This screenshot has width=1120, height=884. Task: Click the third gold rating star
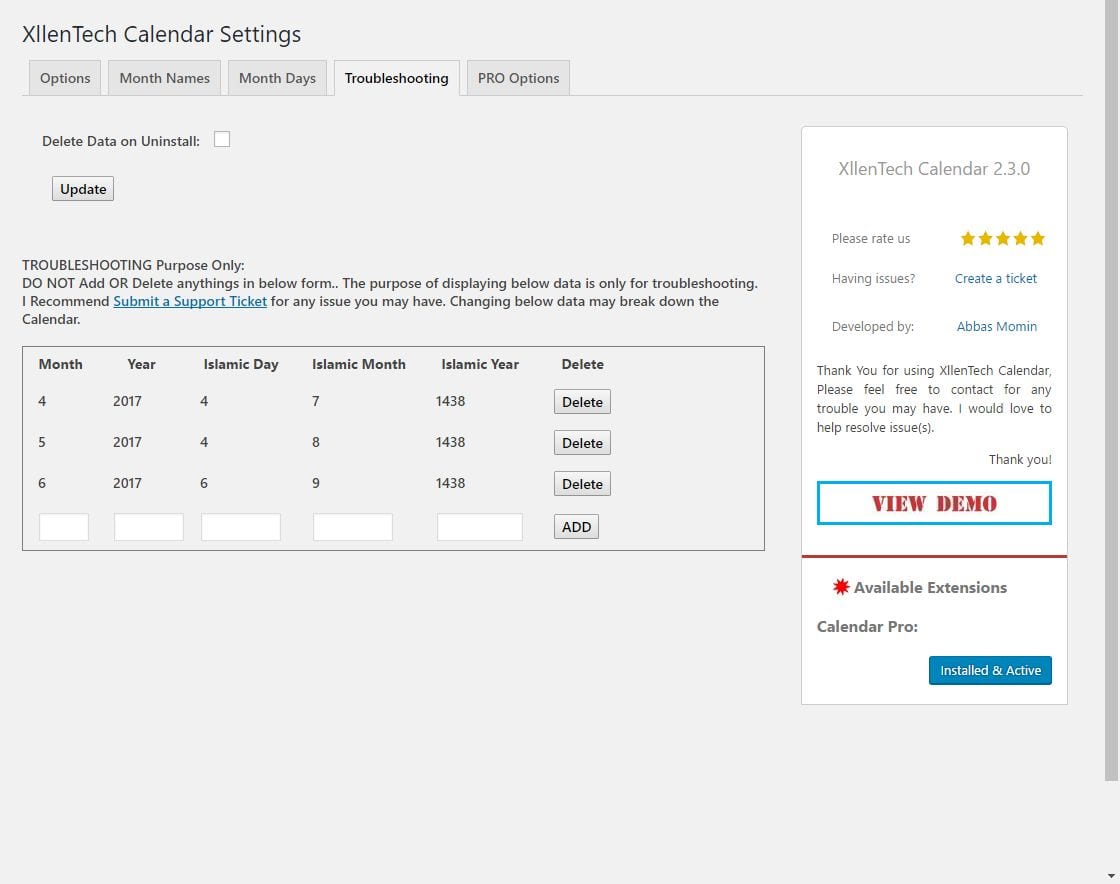1003,238
